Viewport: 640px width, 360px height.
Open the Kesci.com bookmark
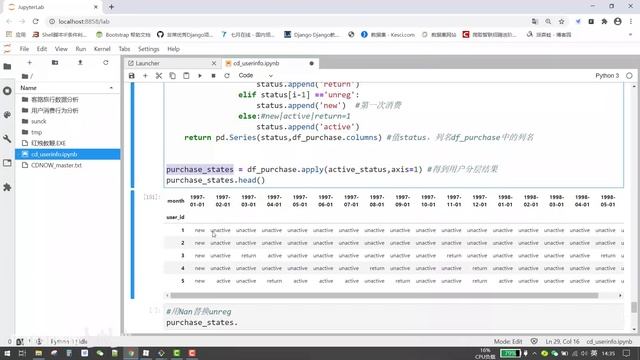click(x=388, y=35)
